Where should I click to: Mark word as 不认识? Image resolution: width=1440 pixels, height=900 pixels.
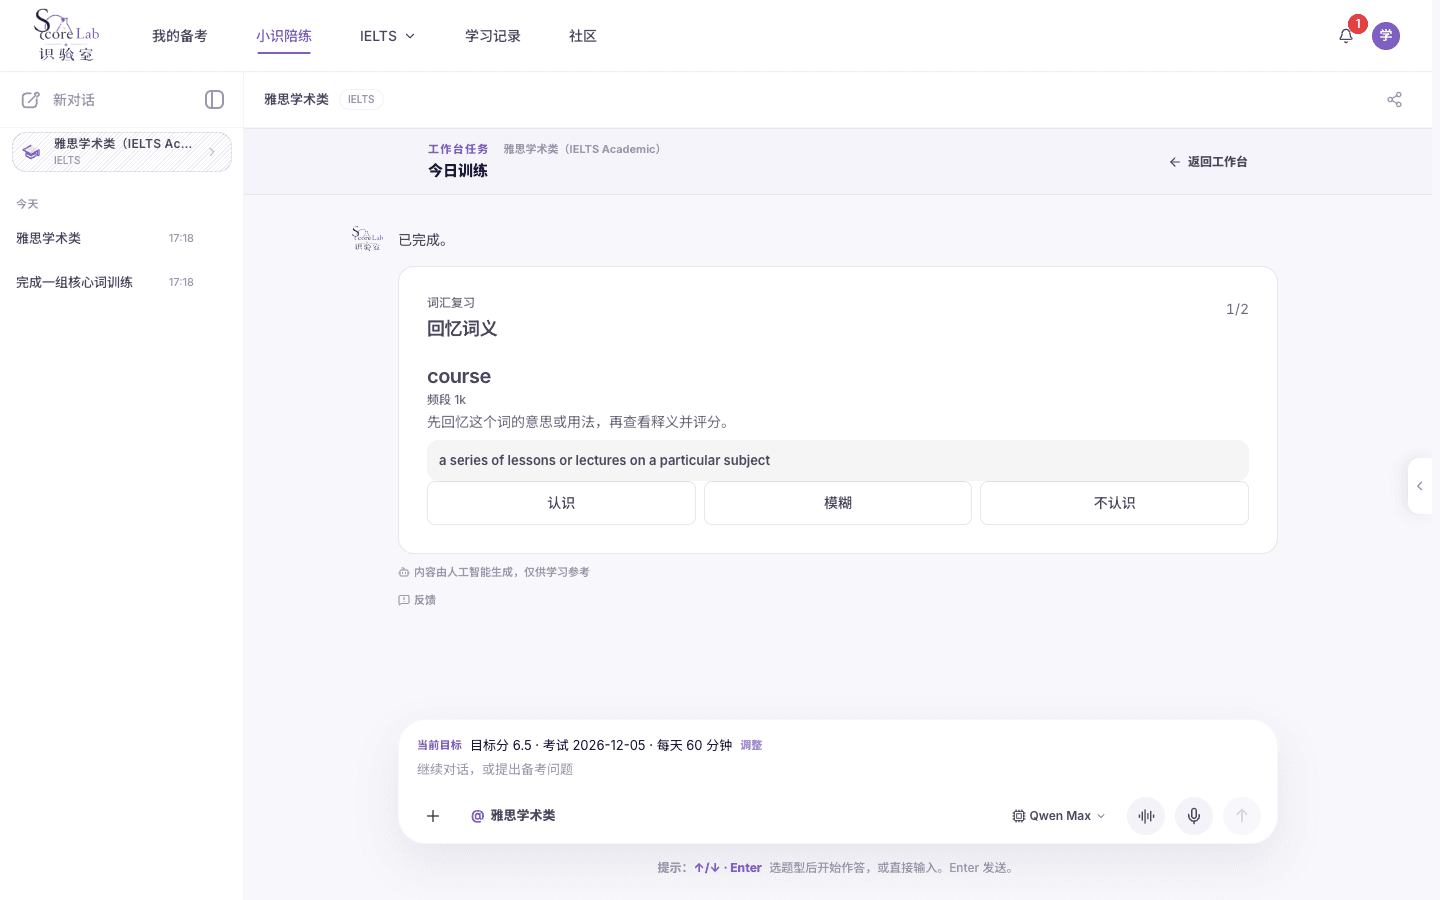(1114, 503)
